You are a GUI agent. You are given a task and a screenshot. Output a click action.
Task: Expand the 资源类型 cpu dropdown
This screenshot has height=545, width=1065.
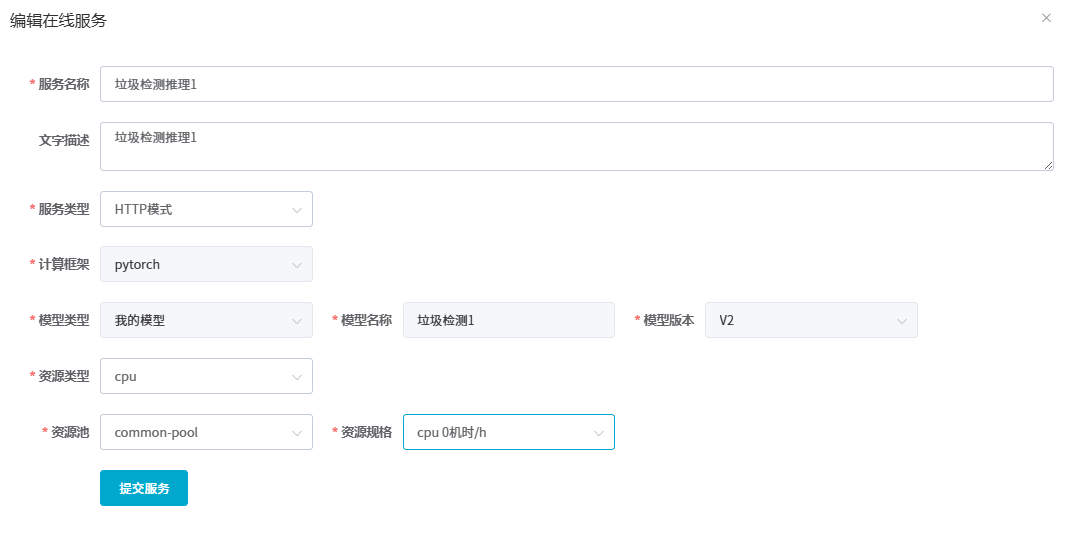tap(206, 377)
